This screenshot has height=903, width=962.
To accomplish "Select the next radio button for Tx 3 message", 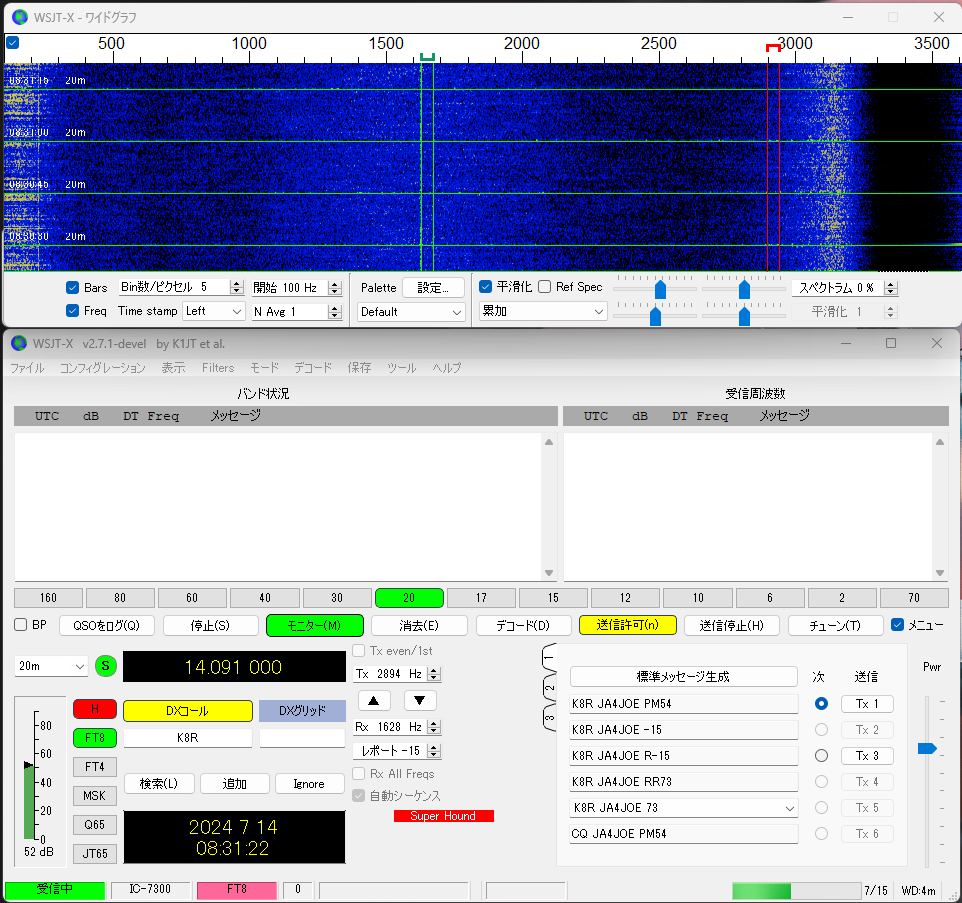I will pyautogui.click(x=821, y=756).
